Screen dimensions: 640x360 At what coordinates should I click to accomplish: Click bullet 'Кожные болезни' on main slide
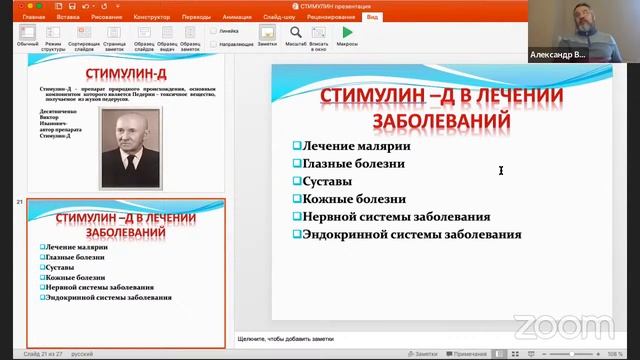354,199
